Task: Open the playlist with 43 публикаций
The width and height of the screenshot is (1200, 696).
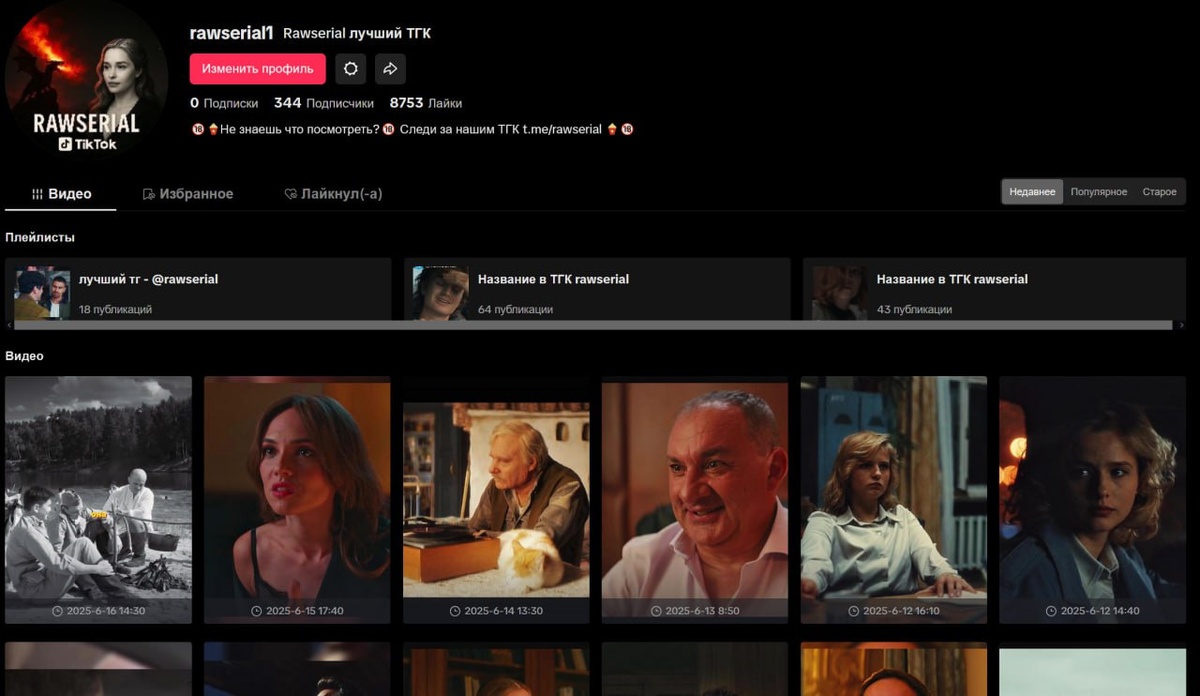Action: pos(996,289)
